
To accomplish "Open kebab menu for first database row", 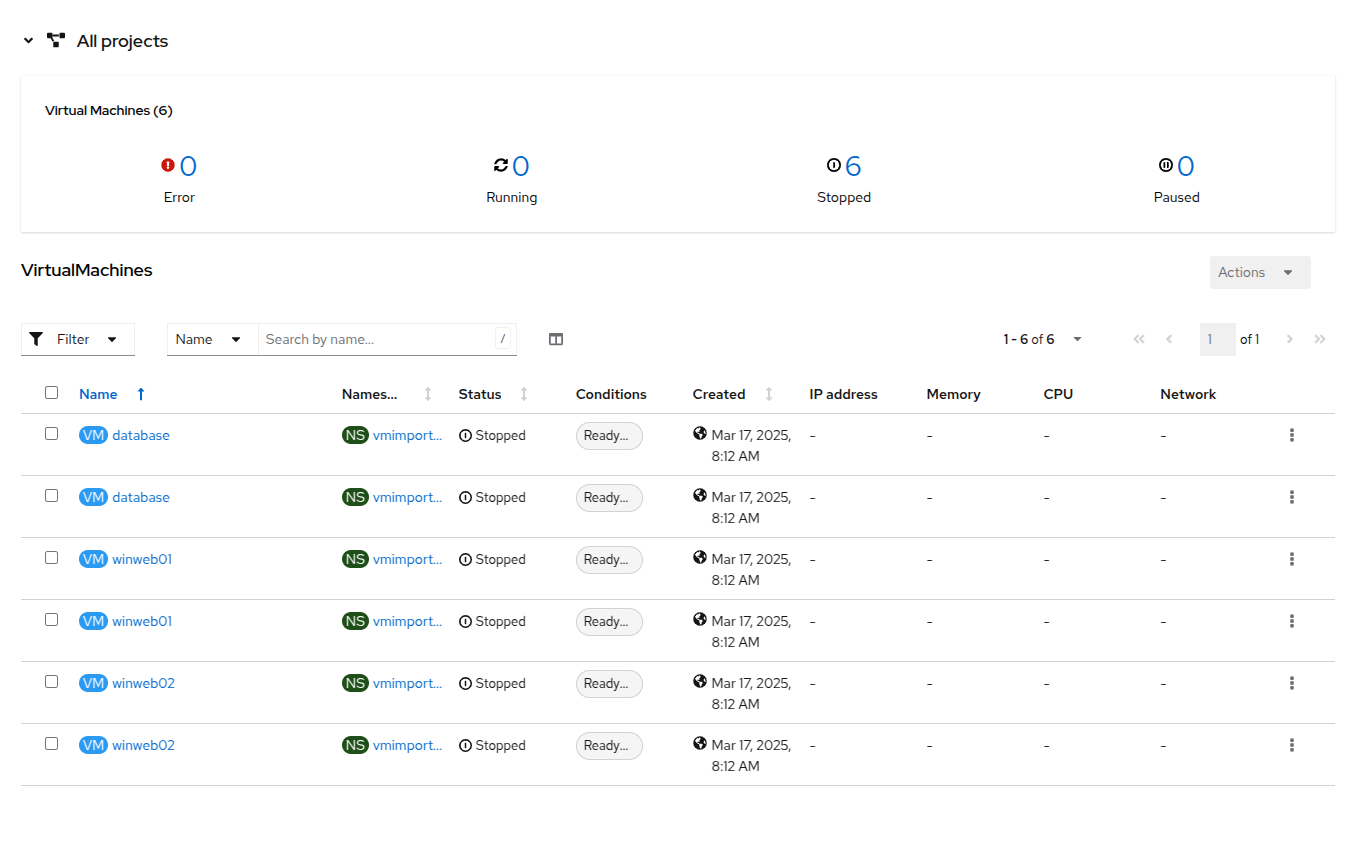I will click(x=1291, y=436).
